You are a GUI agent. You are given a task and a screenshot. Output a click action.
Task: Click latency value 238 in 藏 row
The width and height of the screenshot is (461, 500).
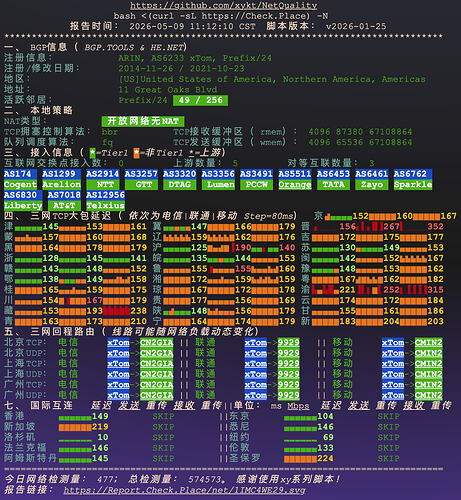138,311
